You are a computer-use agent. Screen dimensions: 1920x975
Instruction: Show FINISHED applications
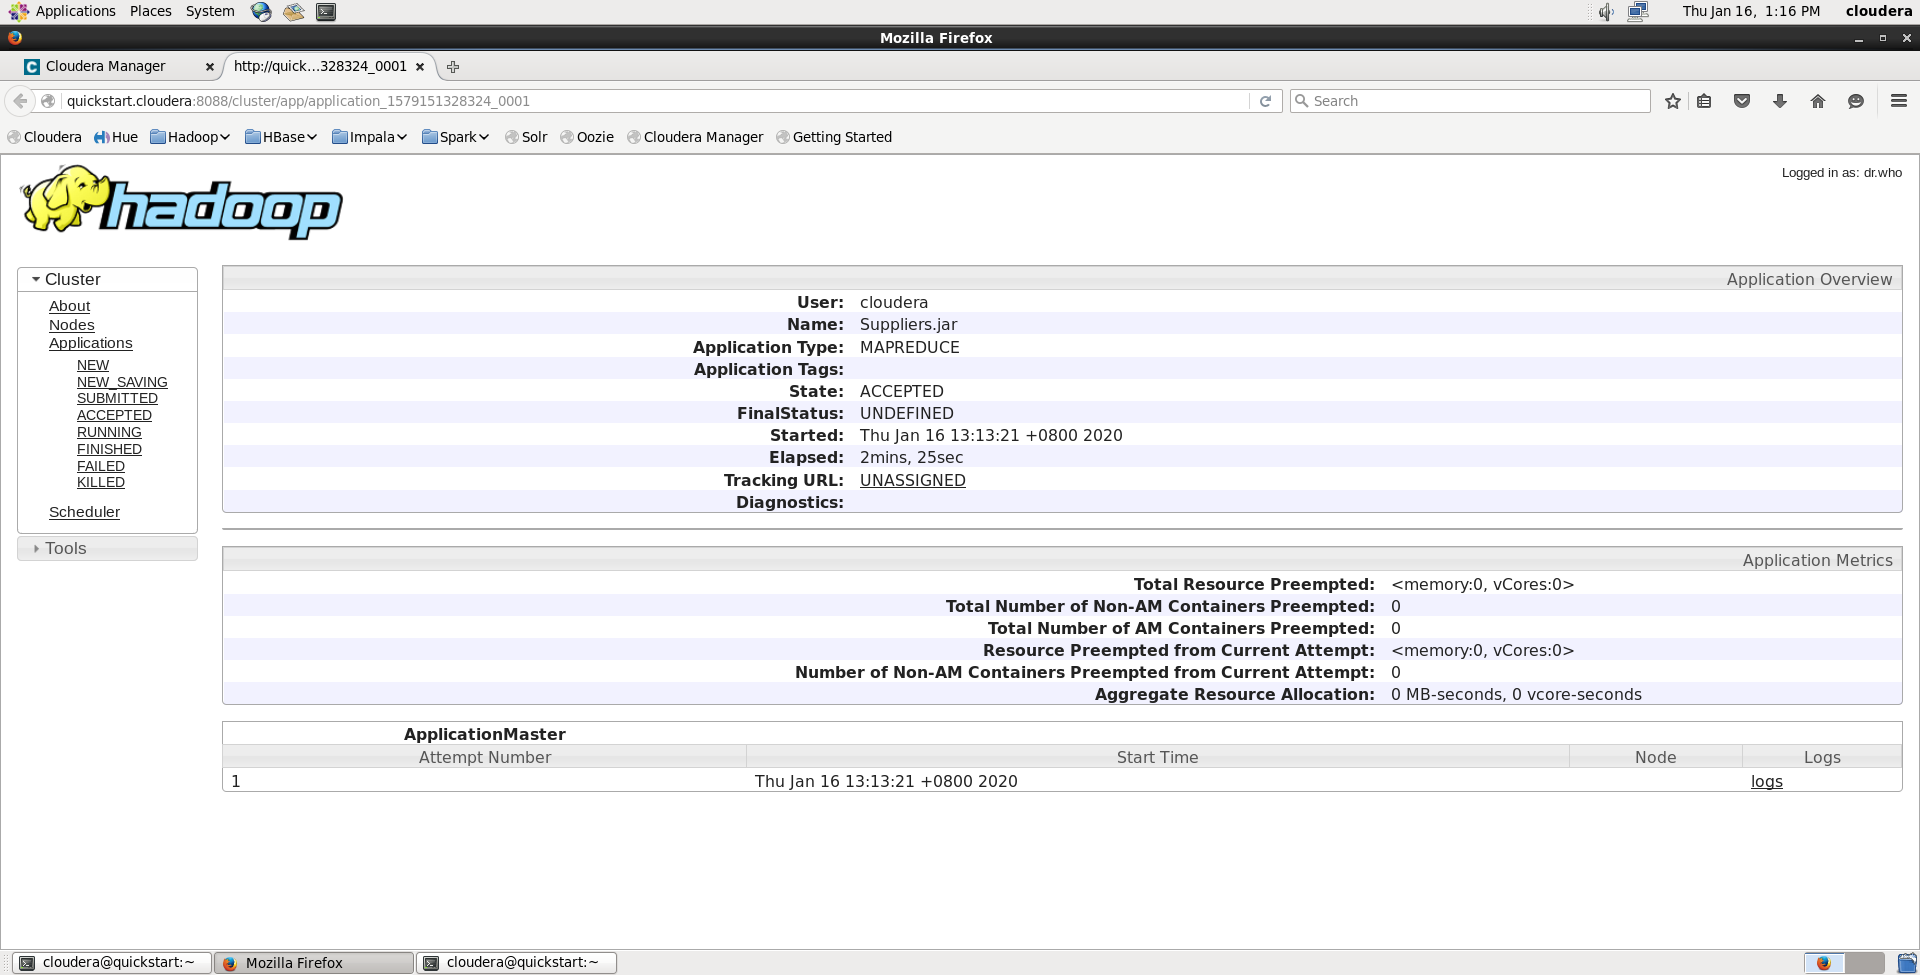point(109,450)
